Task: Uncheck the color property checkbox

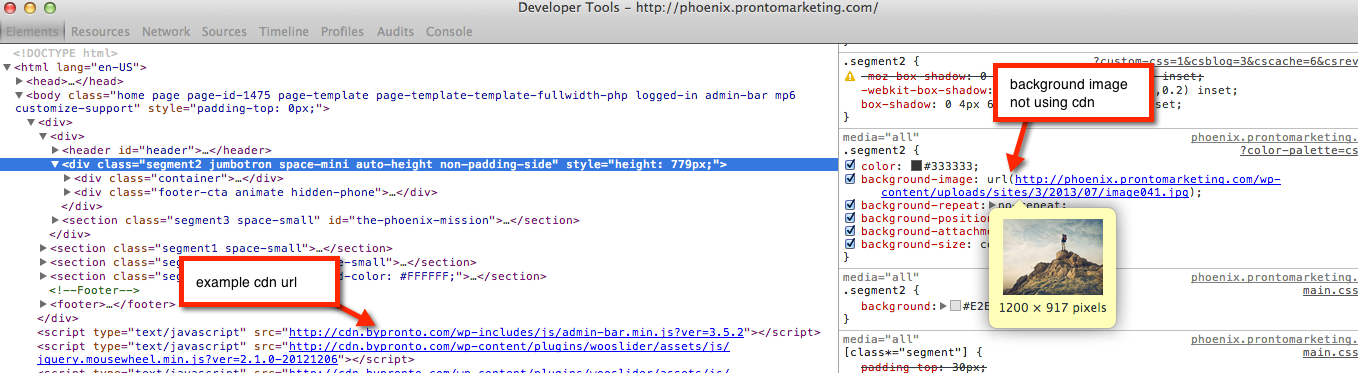Action: [x=850, y=166]
